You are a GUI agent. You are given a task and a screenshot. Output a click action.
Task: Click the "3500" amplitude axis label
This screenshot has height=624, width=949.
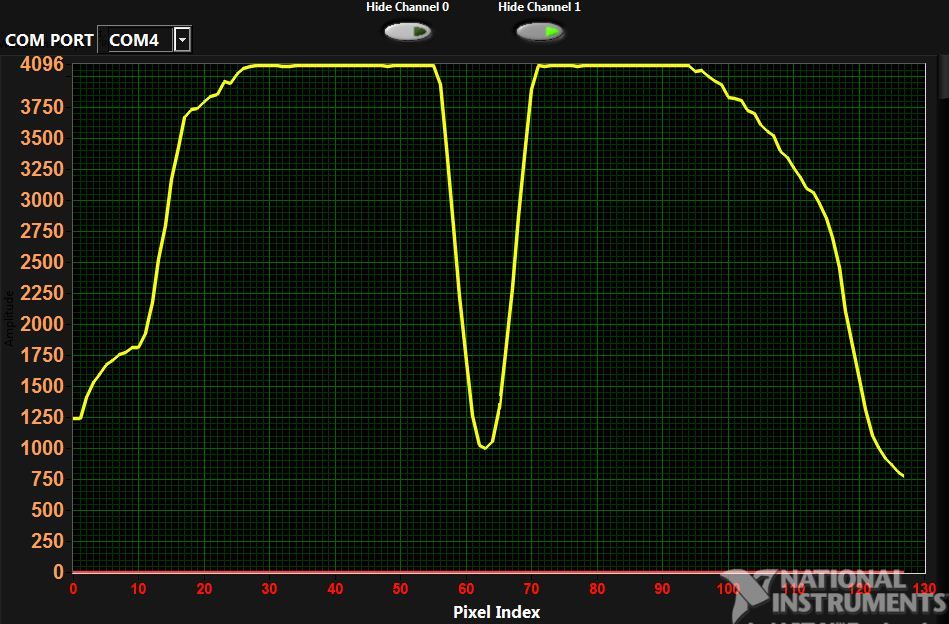pyautogui.click(x=42, y=138)
